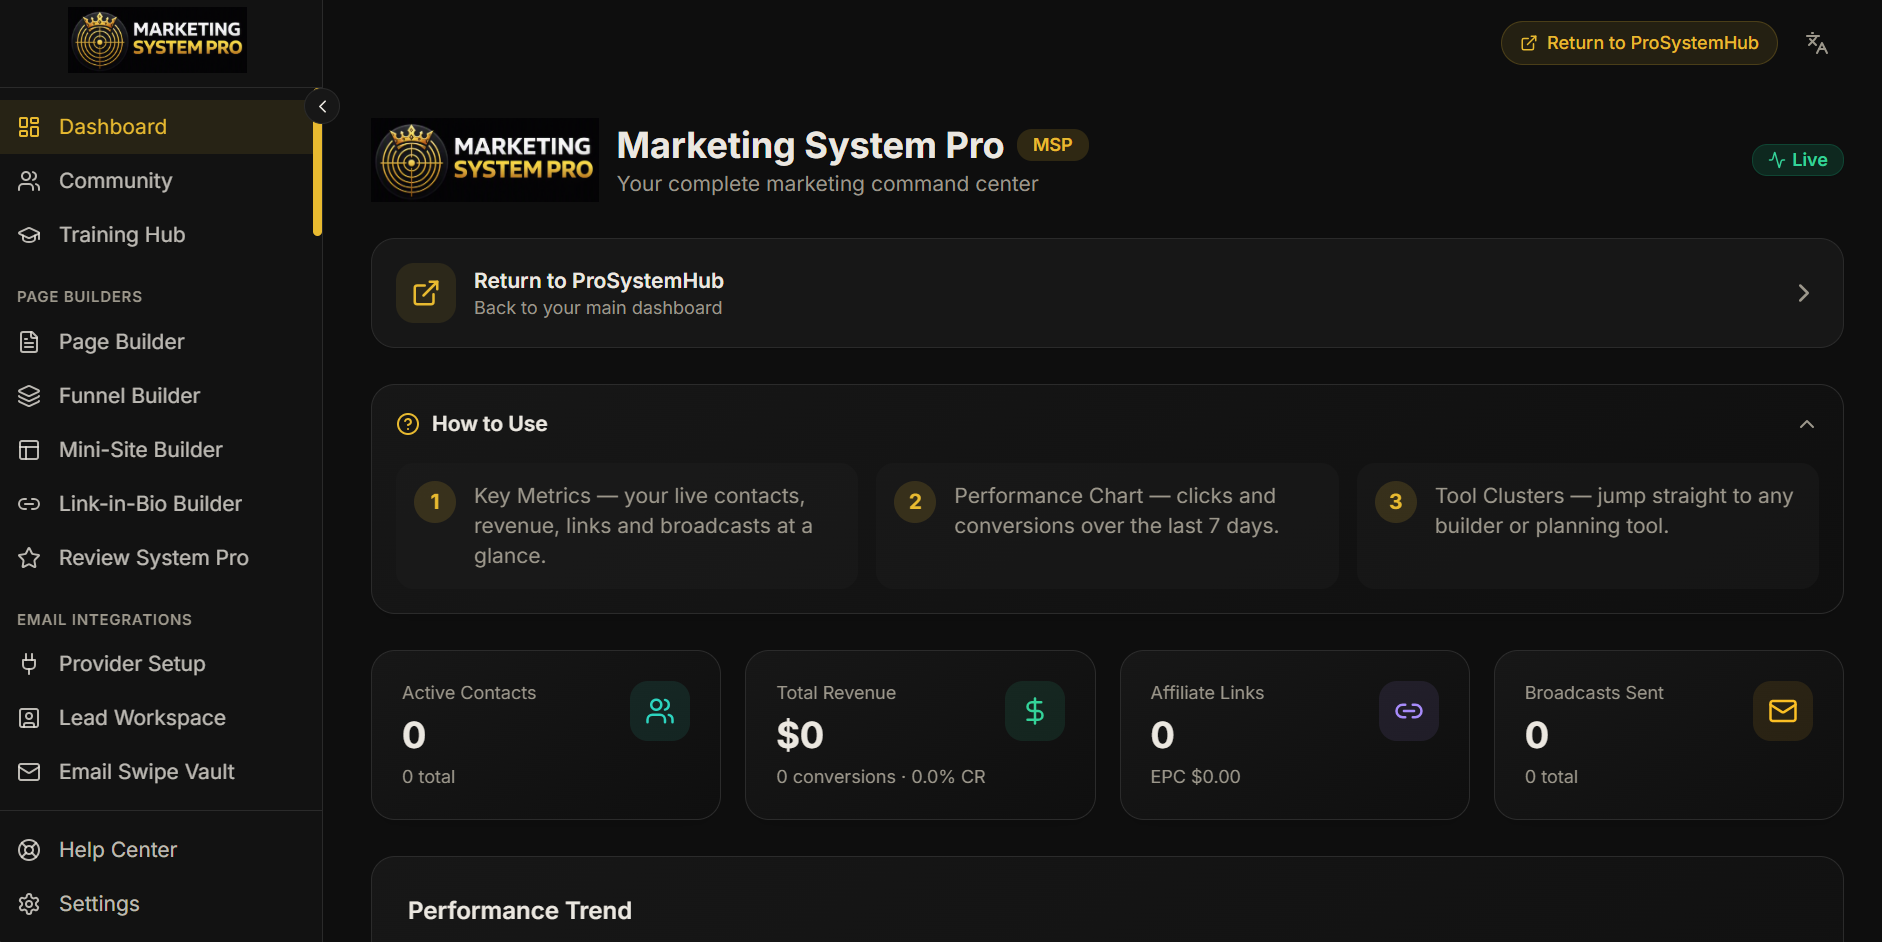Image resolution: width=1882 pixels, height=942 pixels.
Task: Click the Mini-Site Builder layout icon
Action: [29, 450]
